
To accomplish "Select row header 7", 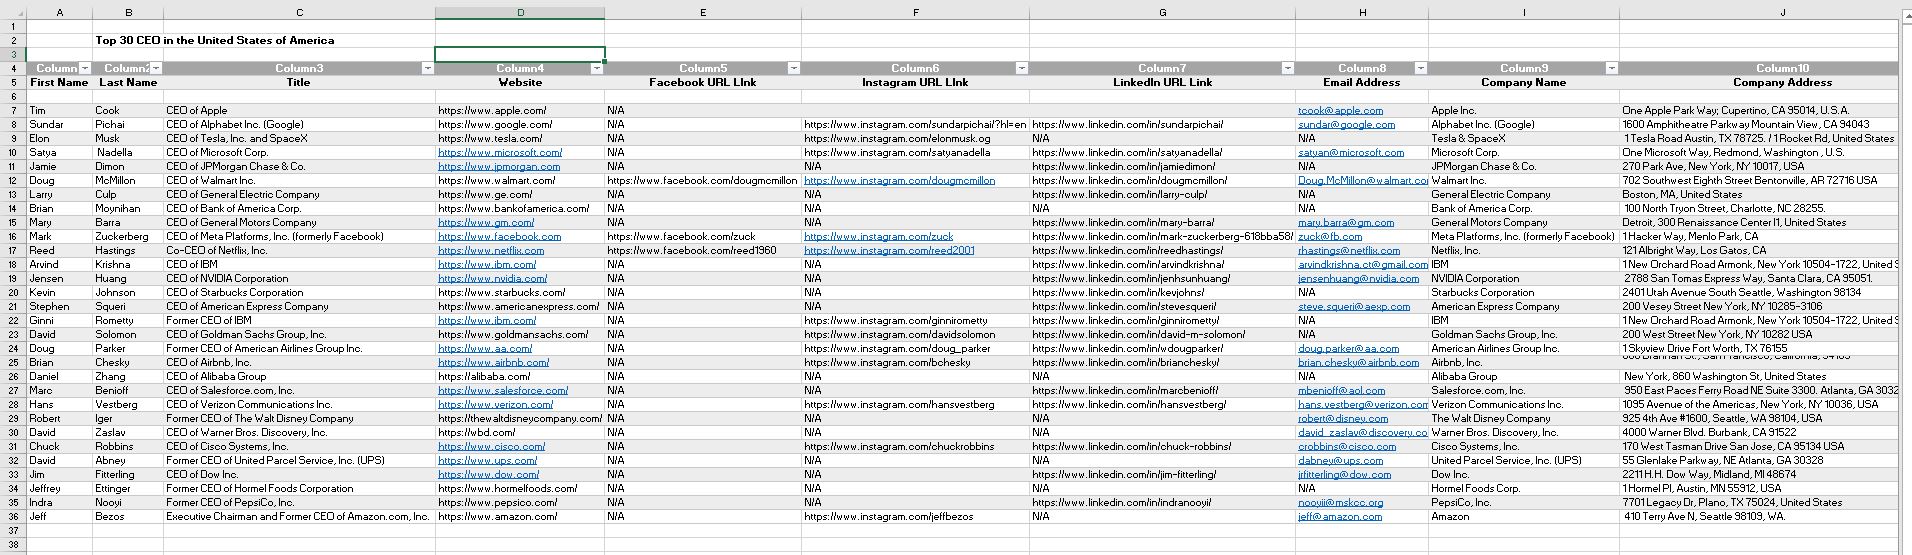I will (13, 110).
